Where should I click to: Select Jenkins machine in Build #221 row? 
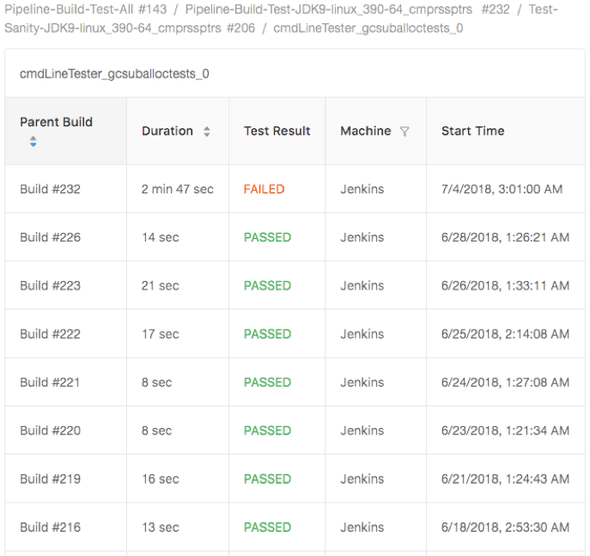pos(362,382)
